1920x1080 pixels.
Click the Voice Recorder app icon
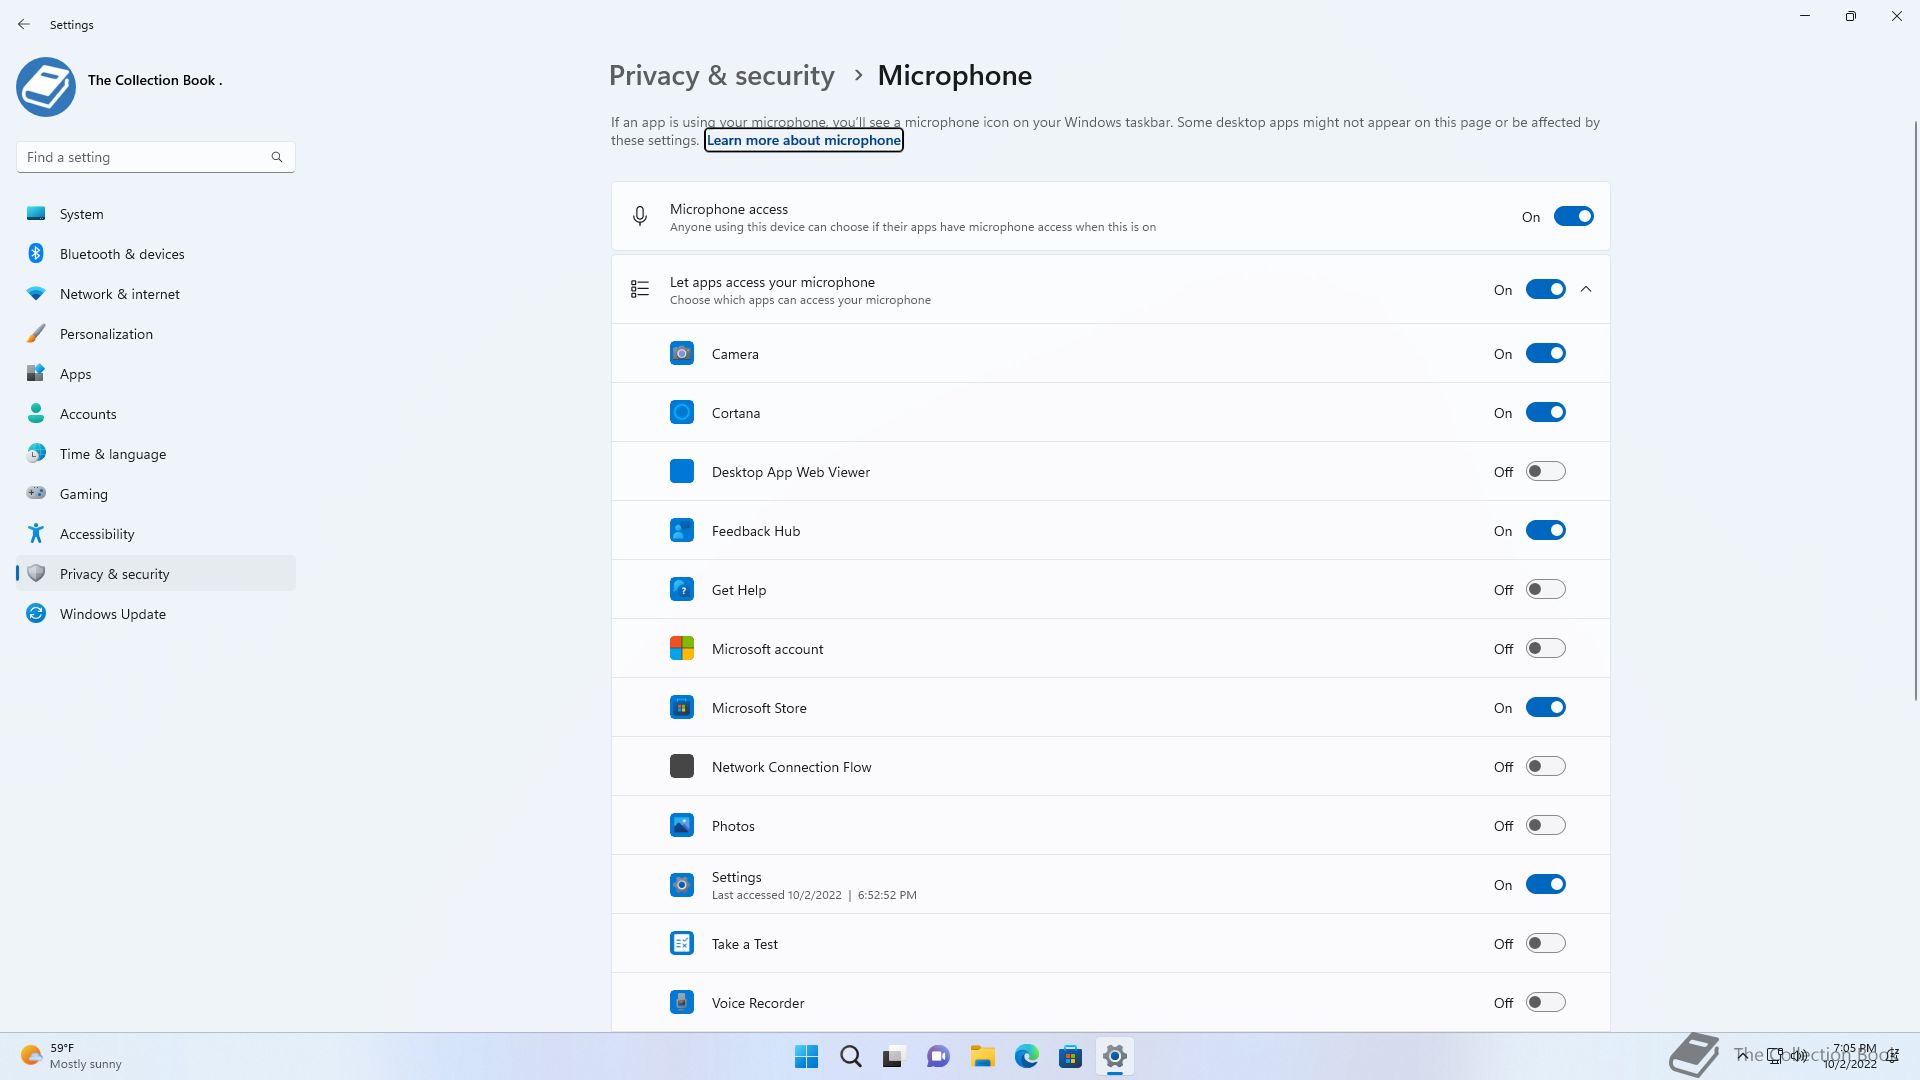pyautogui.click(x=682, y=1002)
